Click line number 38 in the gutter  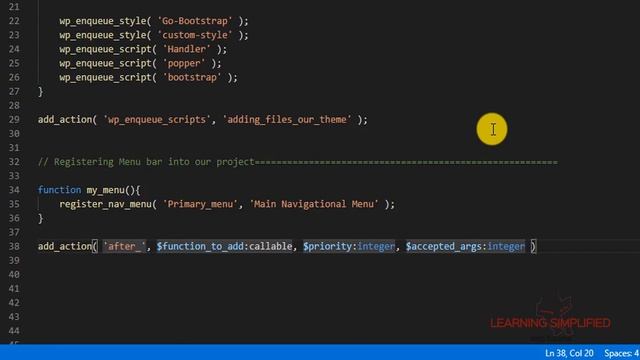pos(14,247)
